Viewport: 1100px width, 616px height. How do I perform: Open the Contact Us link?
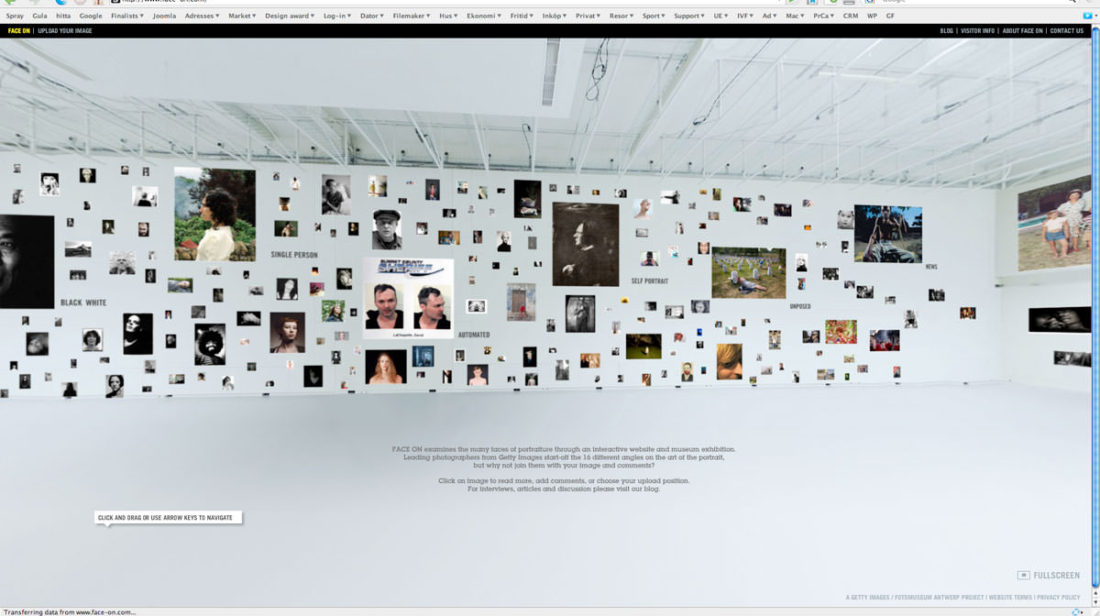click(x=1066, y=31)
